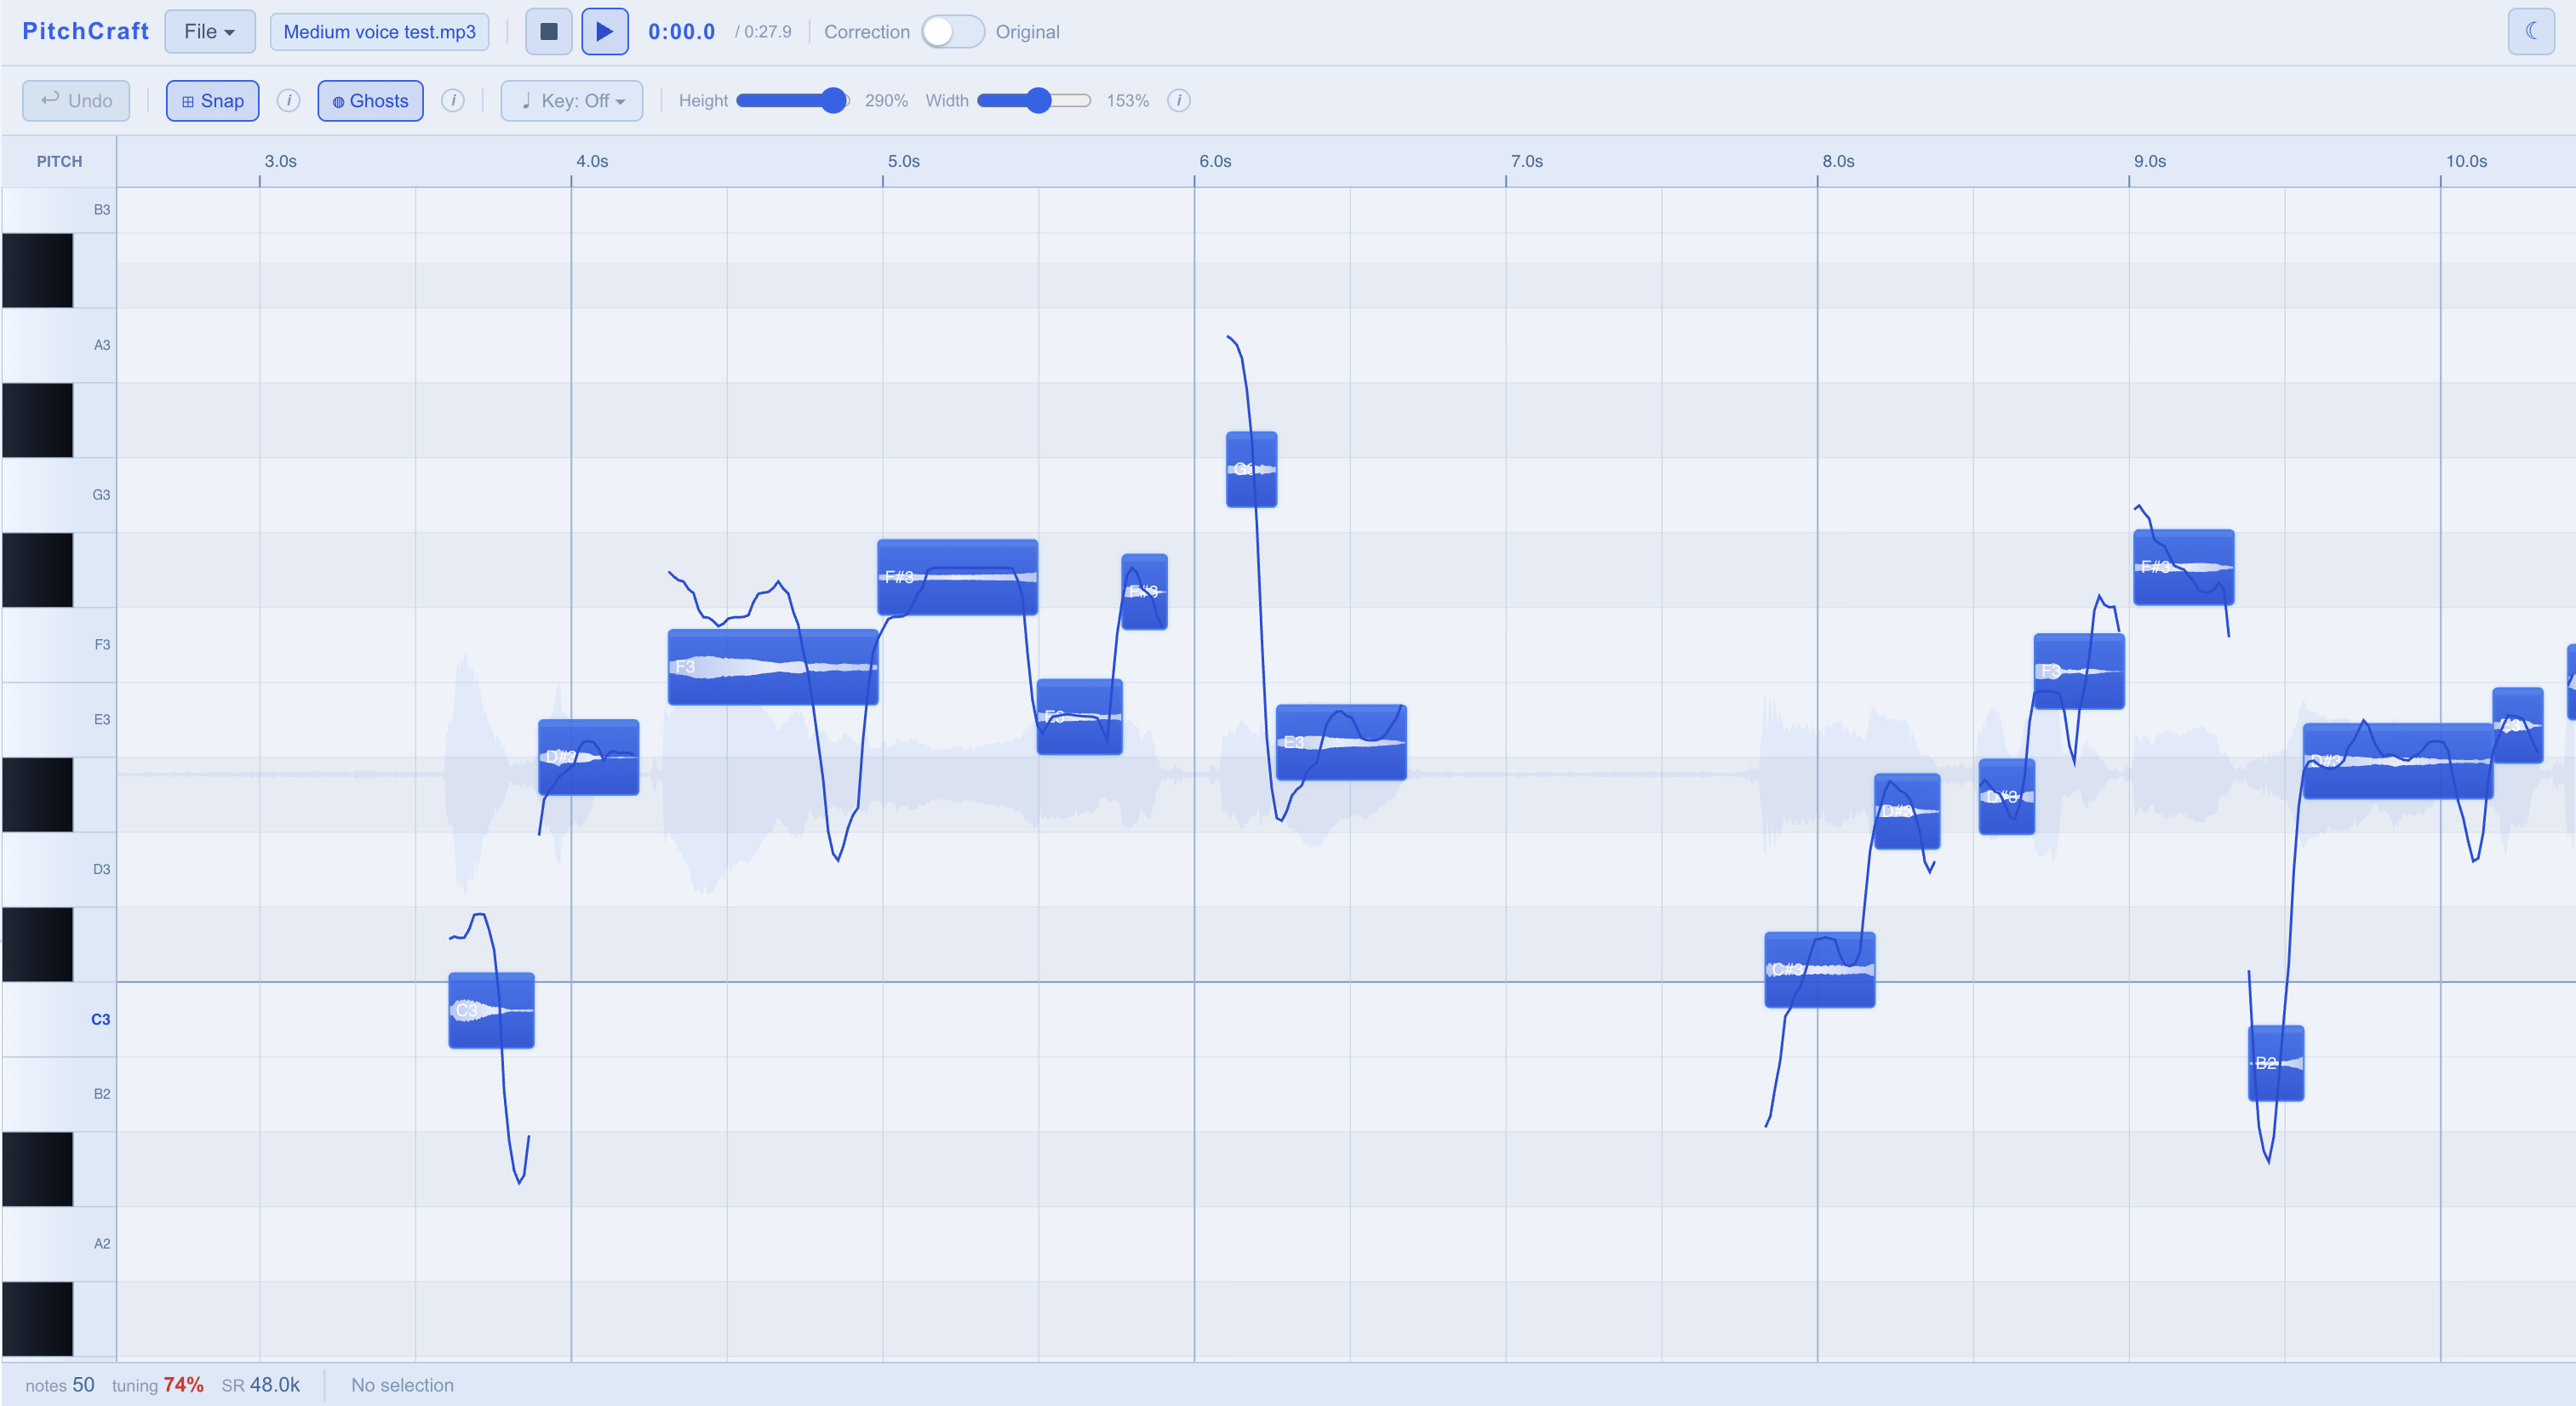Switch to dark mode with the moon icon

tap(2531, 32)
